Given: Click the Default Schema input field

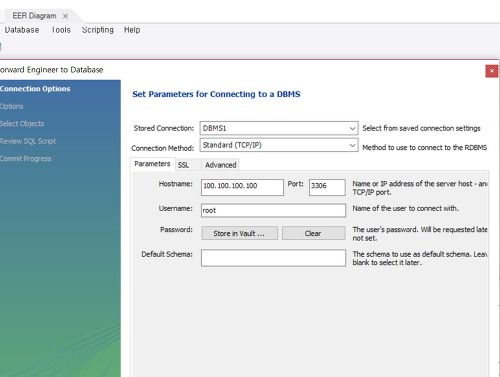Looking at the screenshot, I should 273,258.
